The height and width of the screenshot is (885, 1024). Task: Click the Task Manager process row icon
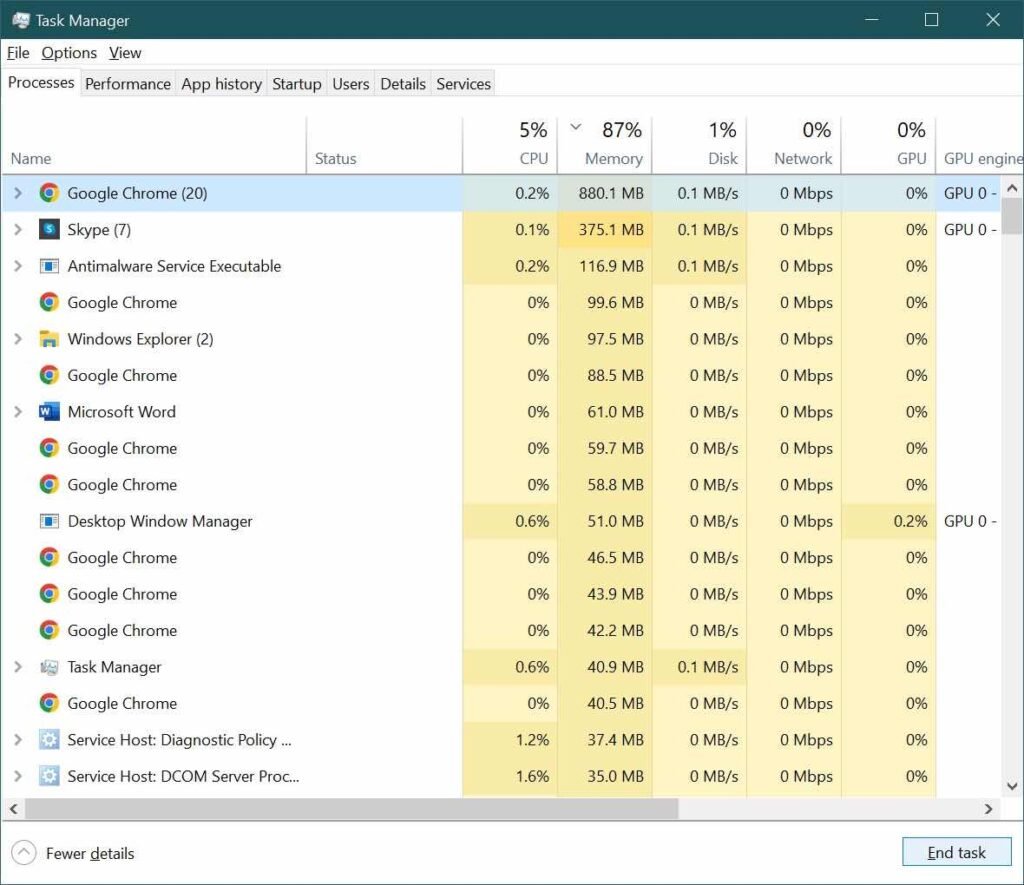tap(49, 667)
